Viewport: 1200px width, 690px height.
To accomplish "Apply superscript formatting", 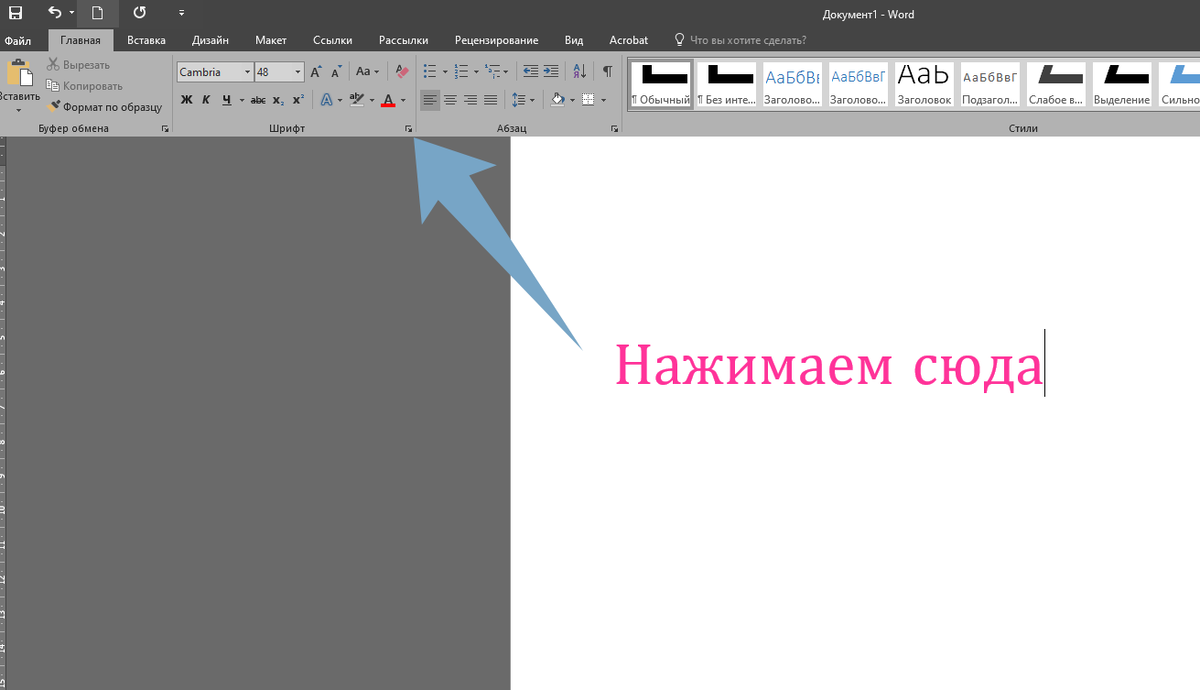I will pyautogui.click(x=299, y=98).
